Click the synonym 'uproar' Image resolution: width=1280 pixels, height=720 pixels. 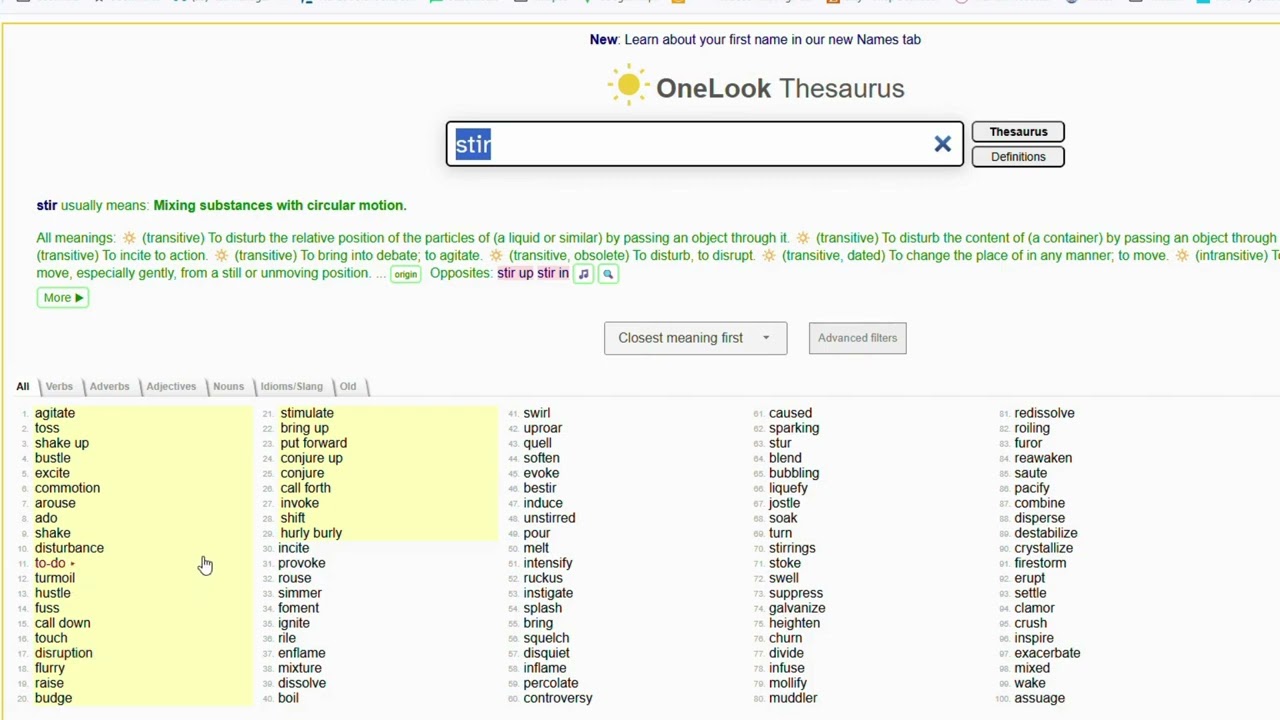coord(543,428)
